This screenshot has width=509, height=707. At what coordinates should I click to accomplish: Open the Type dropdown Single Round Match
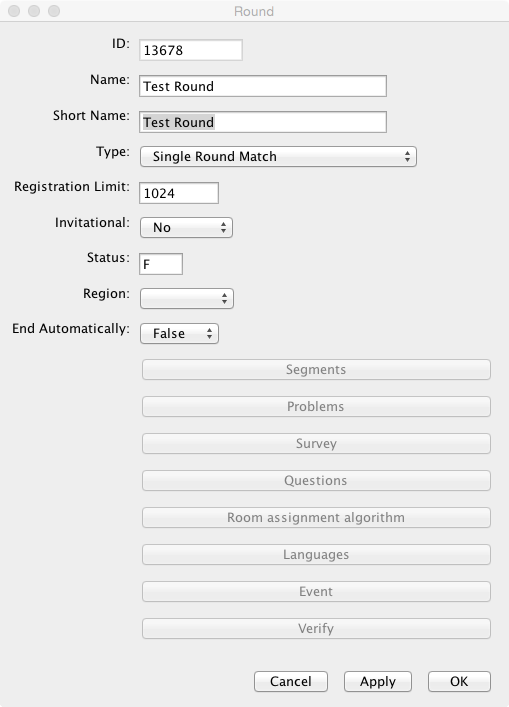(278, 156)
